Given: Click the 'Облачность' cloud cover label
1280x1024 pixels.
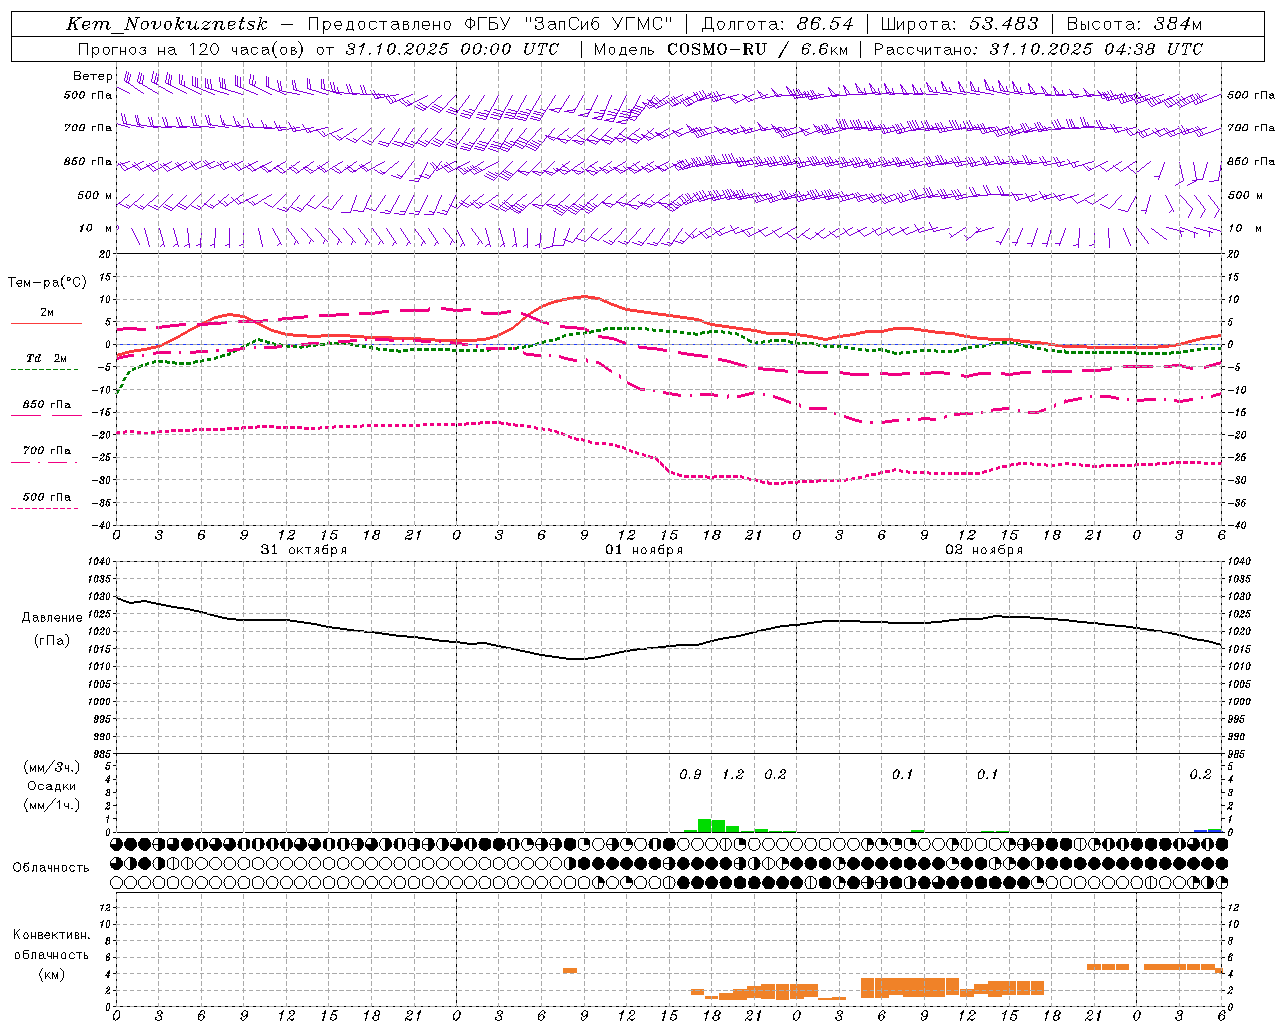Looking at the screenshot, I should click(51, 868).
